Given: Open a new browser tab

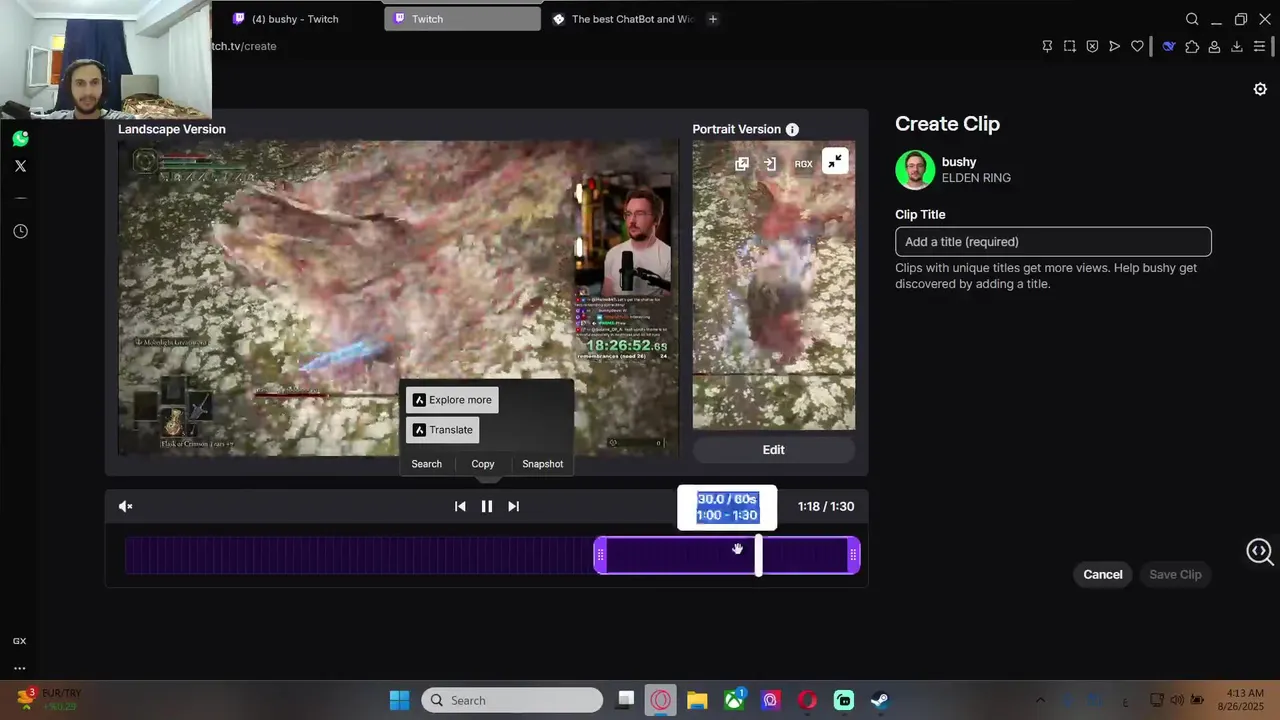Looking at the screenshot, I should (712, 19).
